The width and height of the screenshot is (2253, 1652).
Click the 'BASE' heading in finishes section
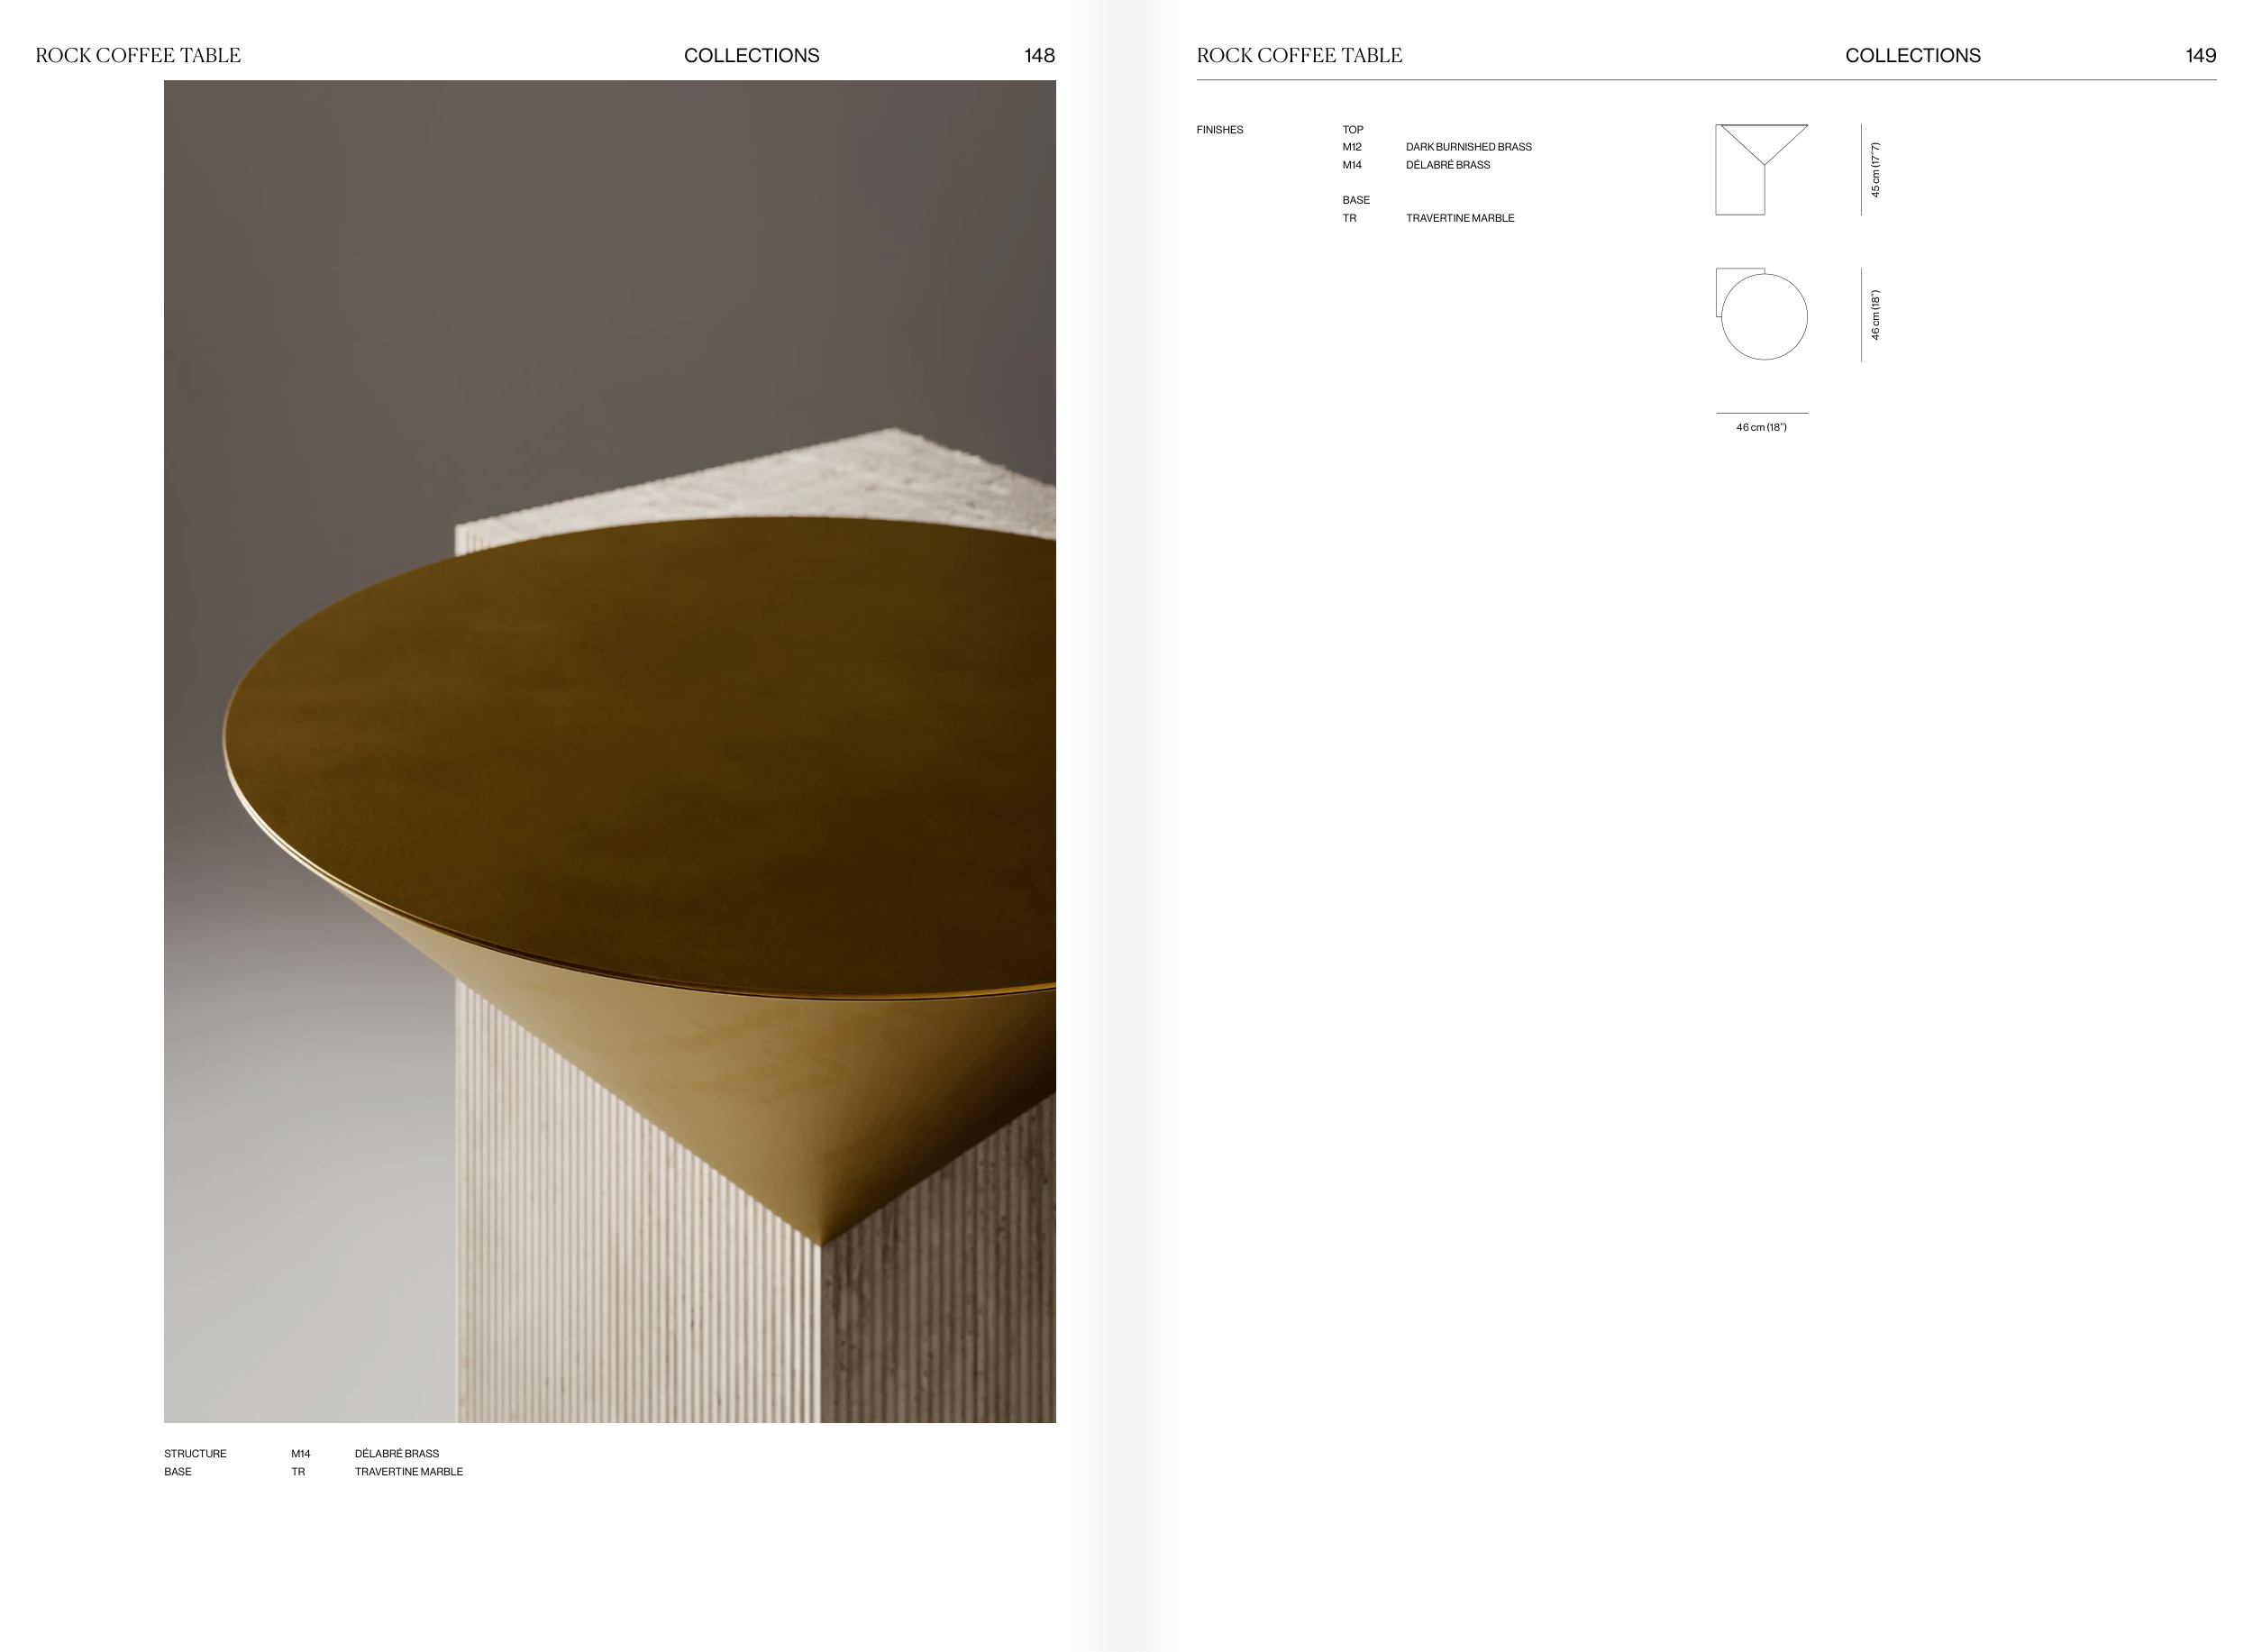(x=1355, y=200)
